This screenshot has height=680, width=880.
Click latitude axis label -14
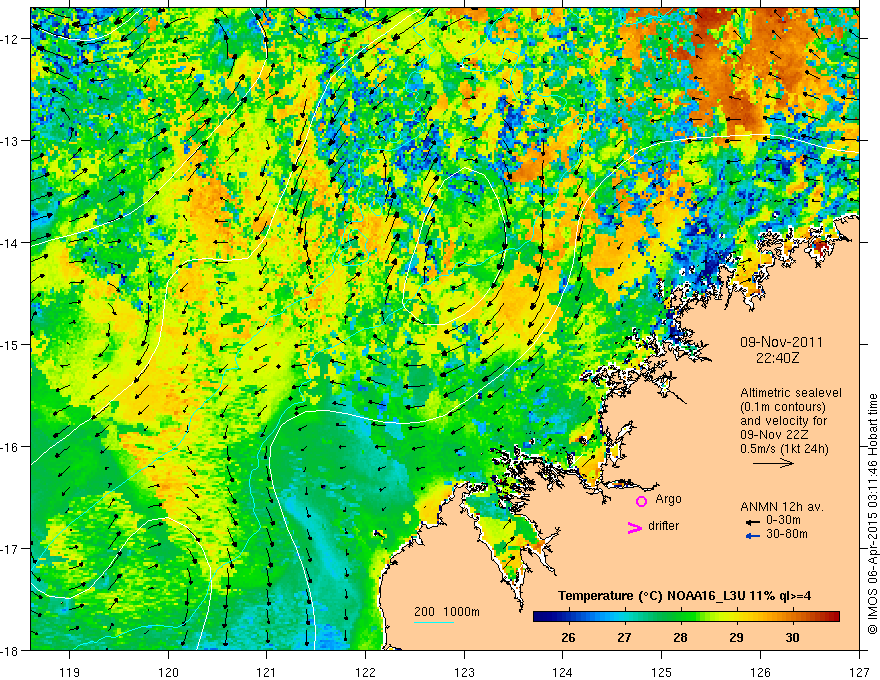click(11, 243)
